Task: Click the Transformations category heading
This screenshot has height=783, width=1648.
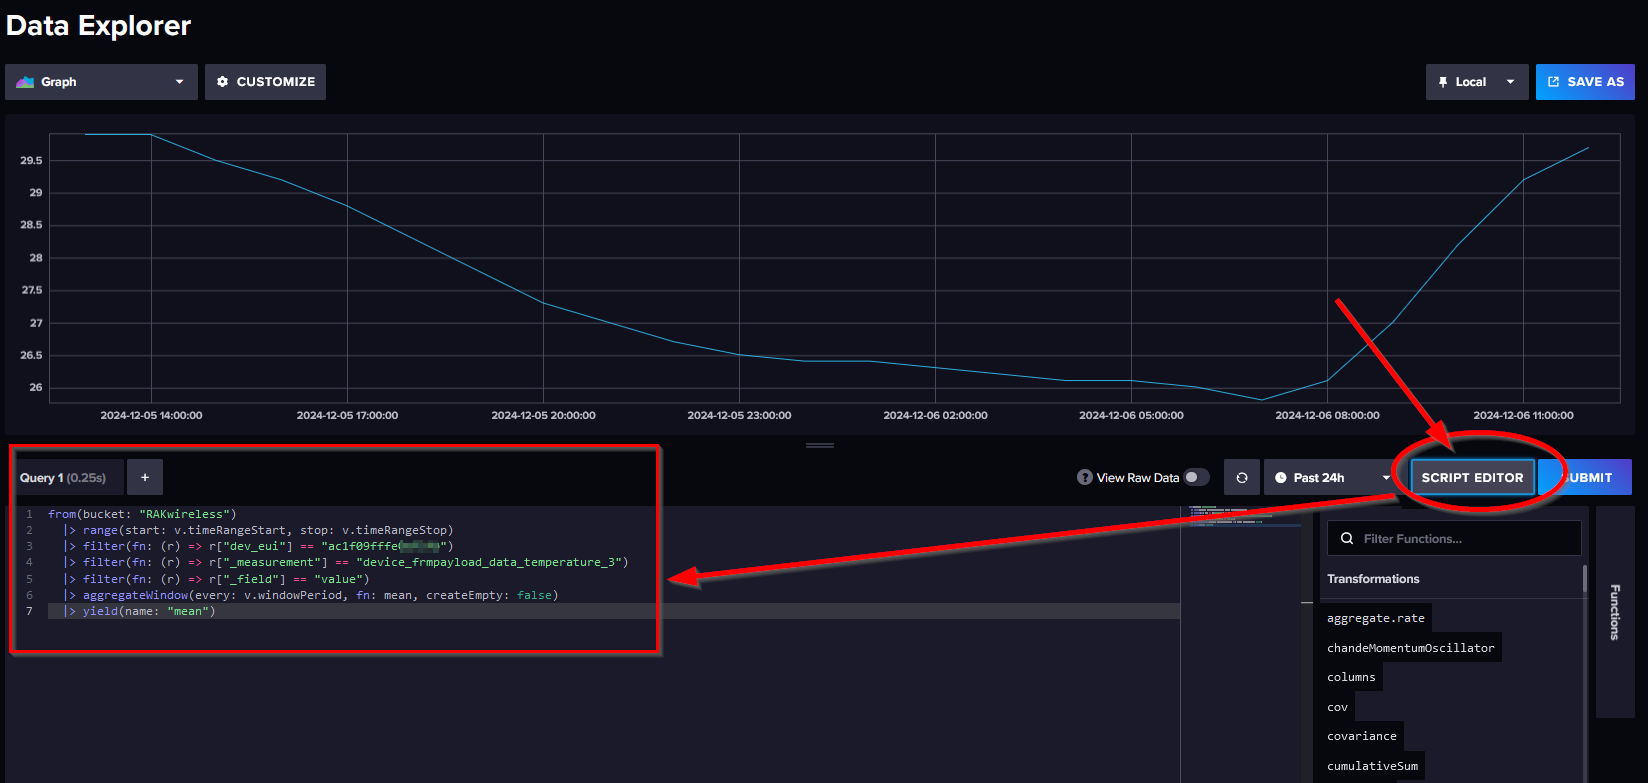Action: click(x=1373, y=579)
